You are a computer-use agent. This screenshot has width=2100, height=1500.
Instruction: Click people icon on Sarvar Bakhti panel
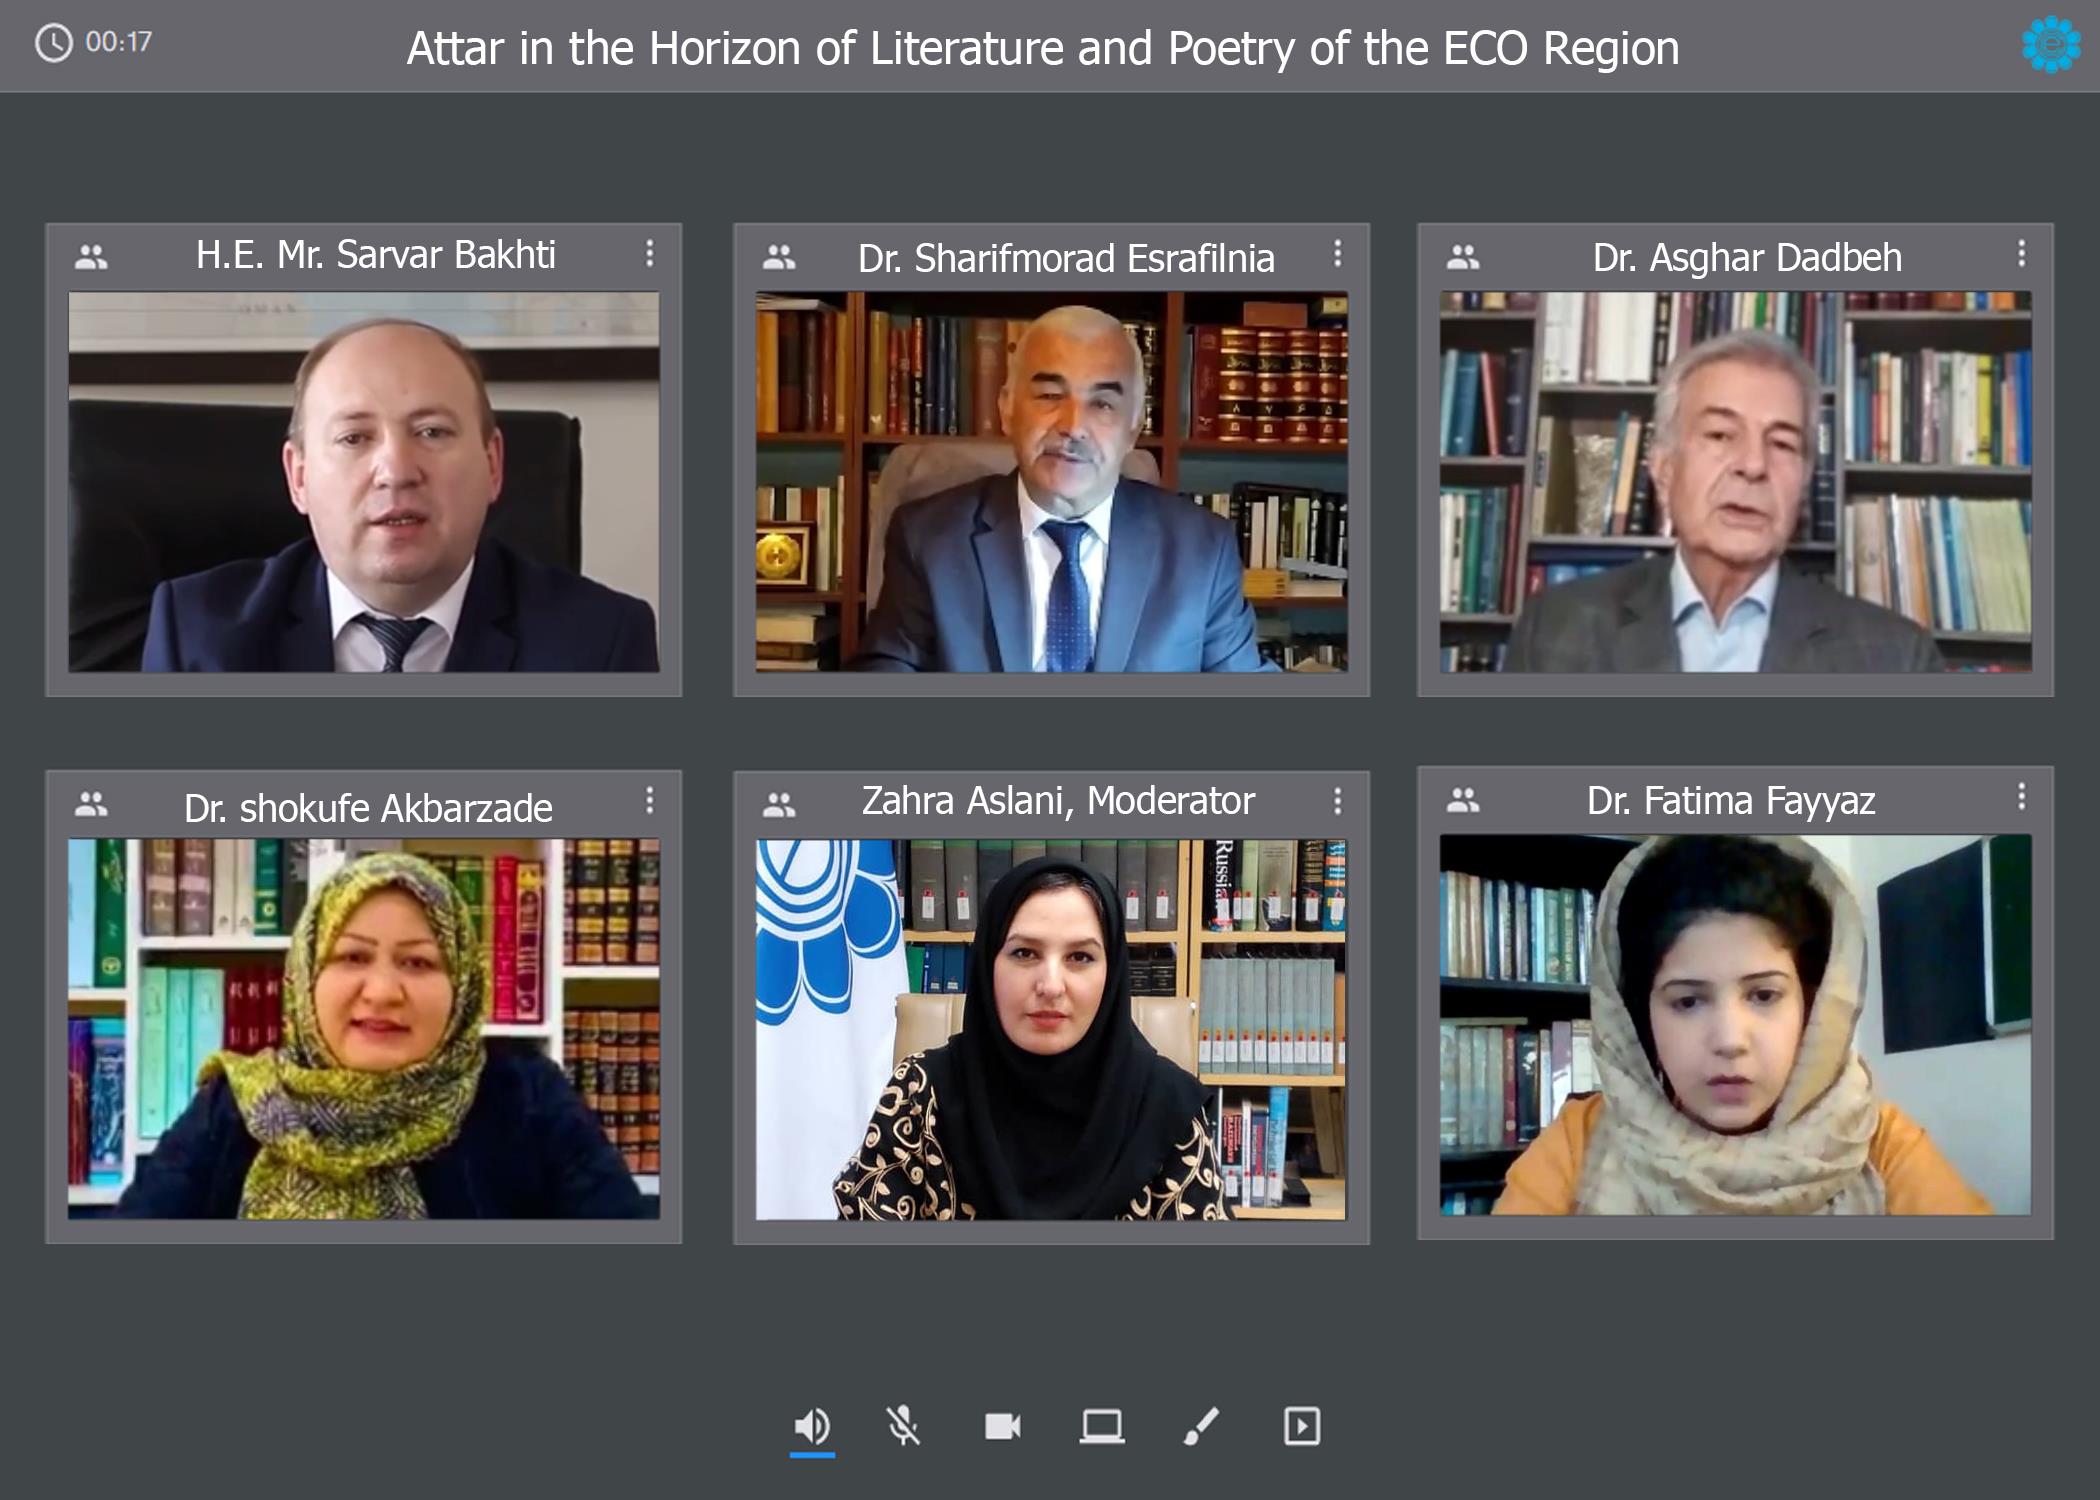pos(91,257)
